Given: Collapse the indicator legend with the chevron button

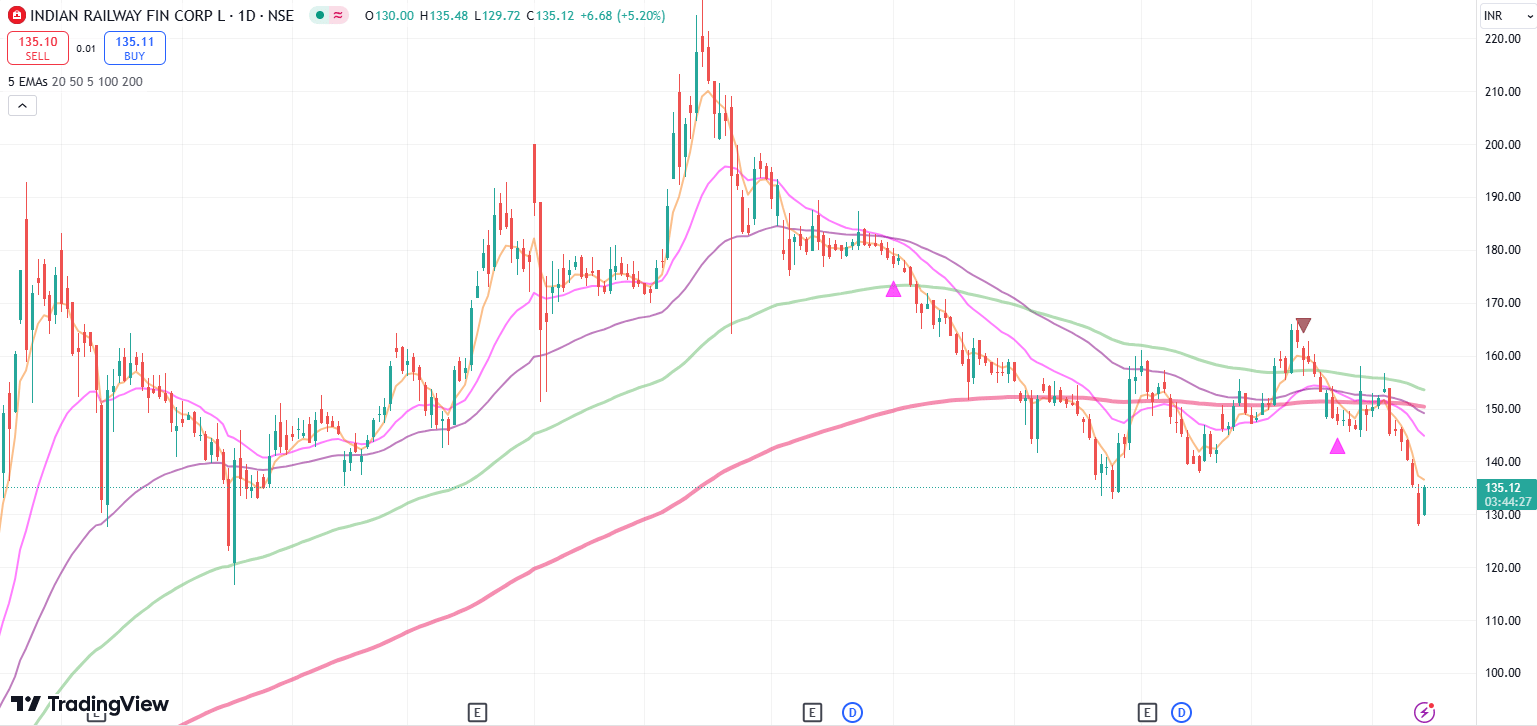Looking at the screenshot, I should tap(22, 105).
